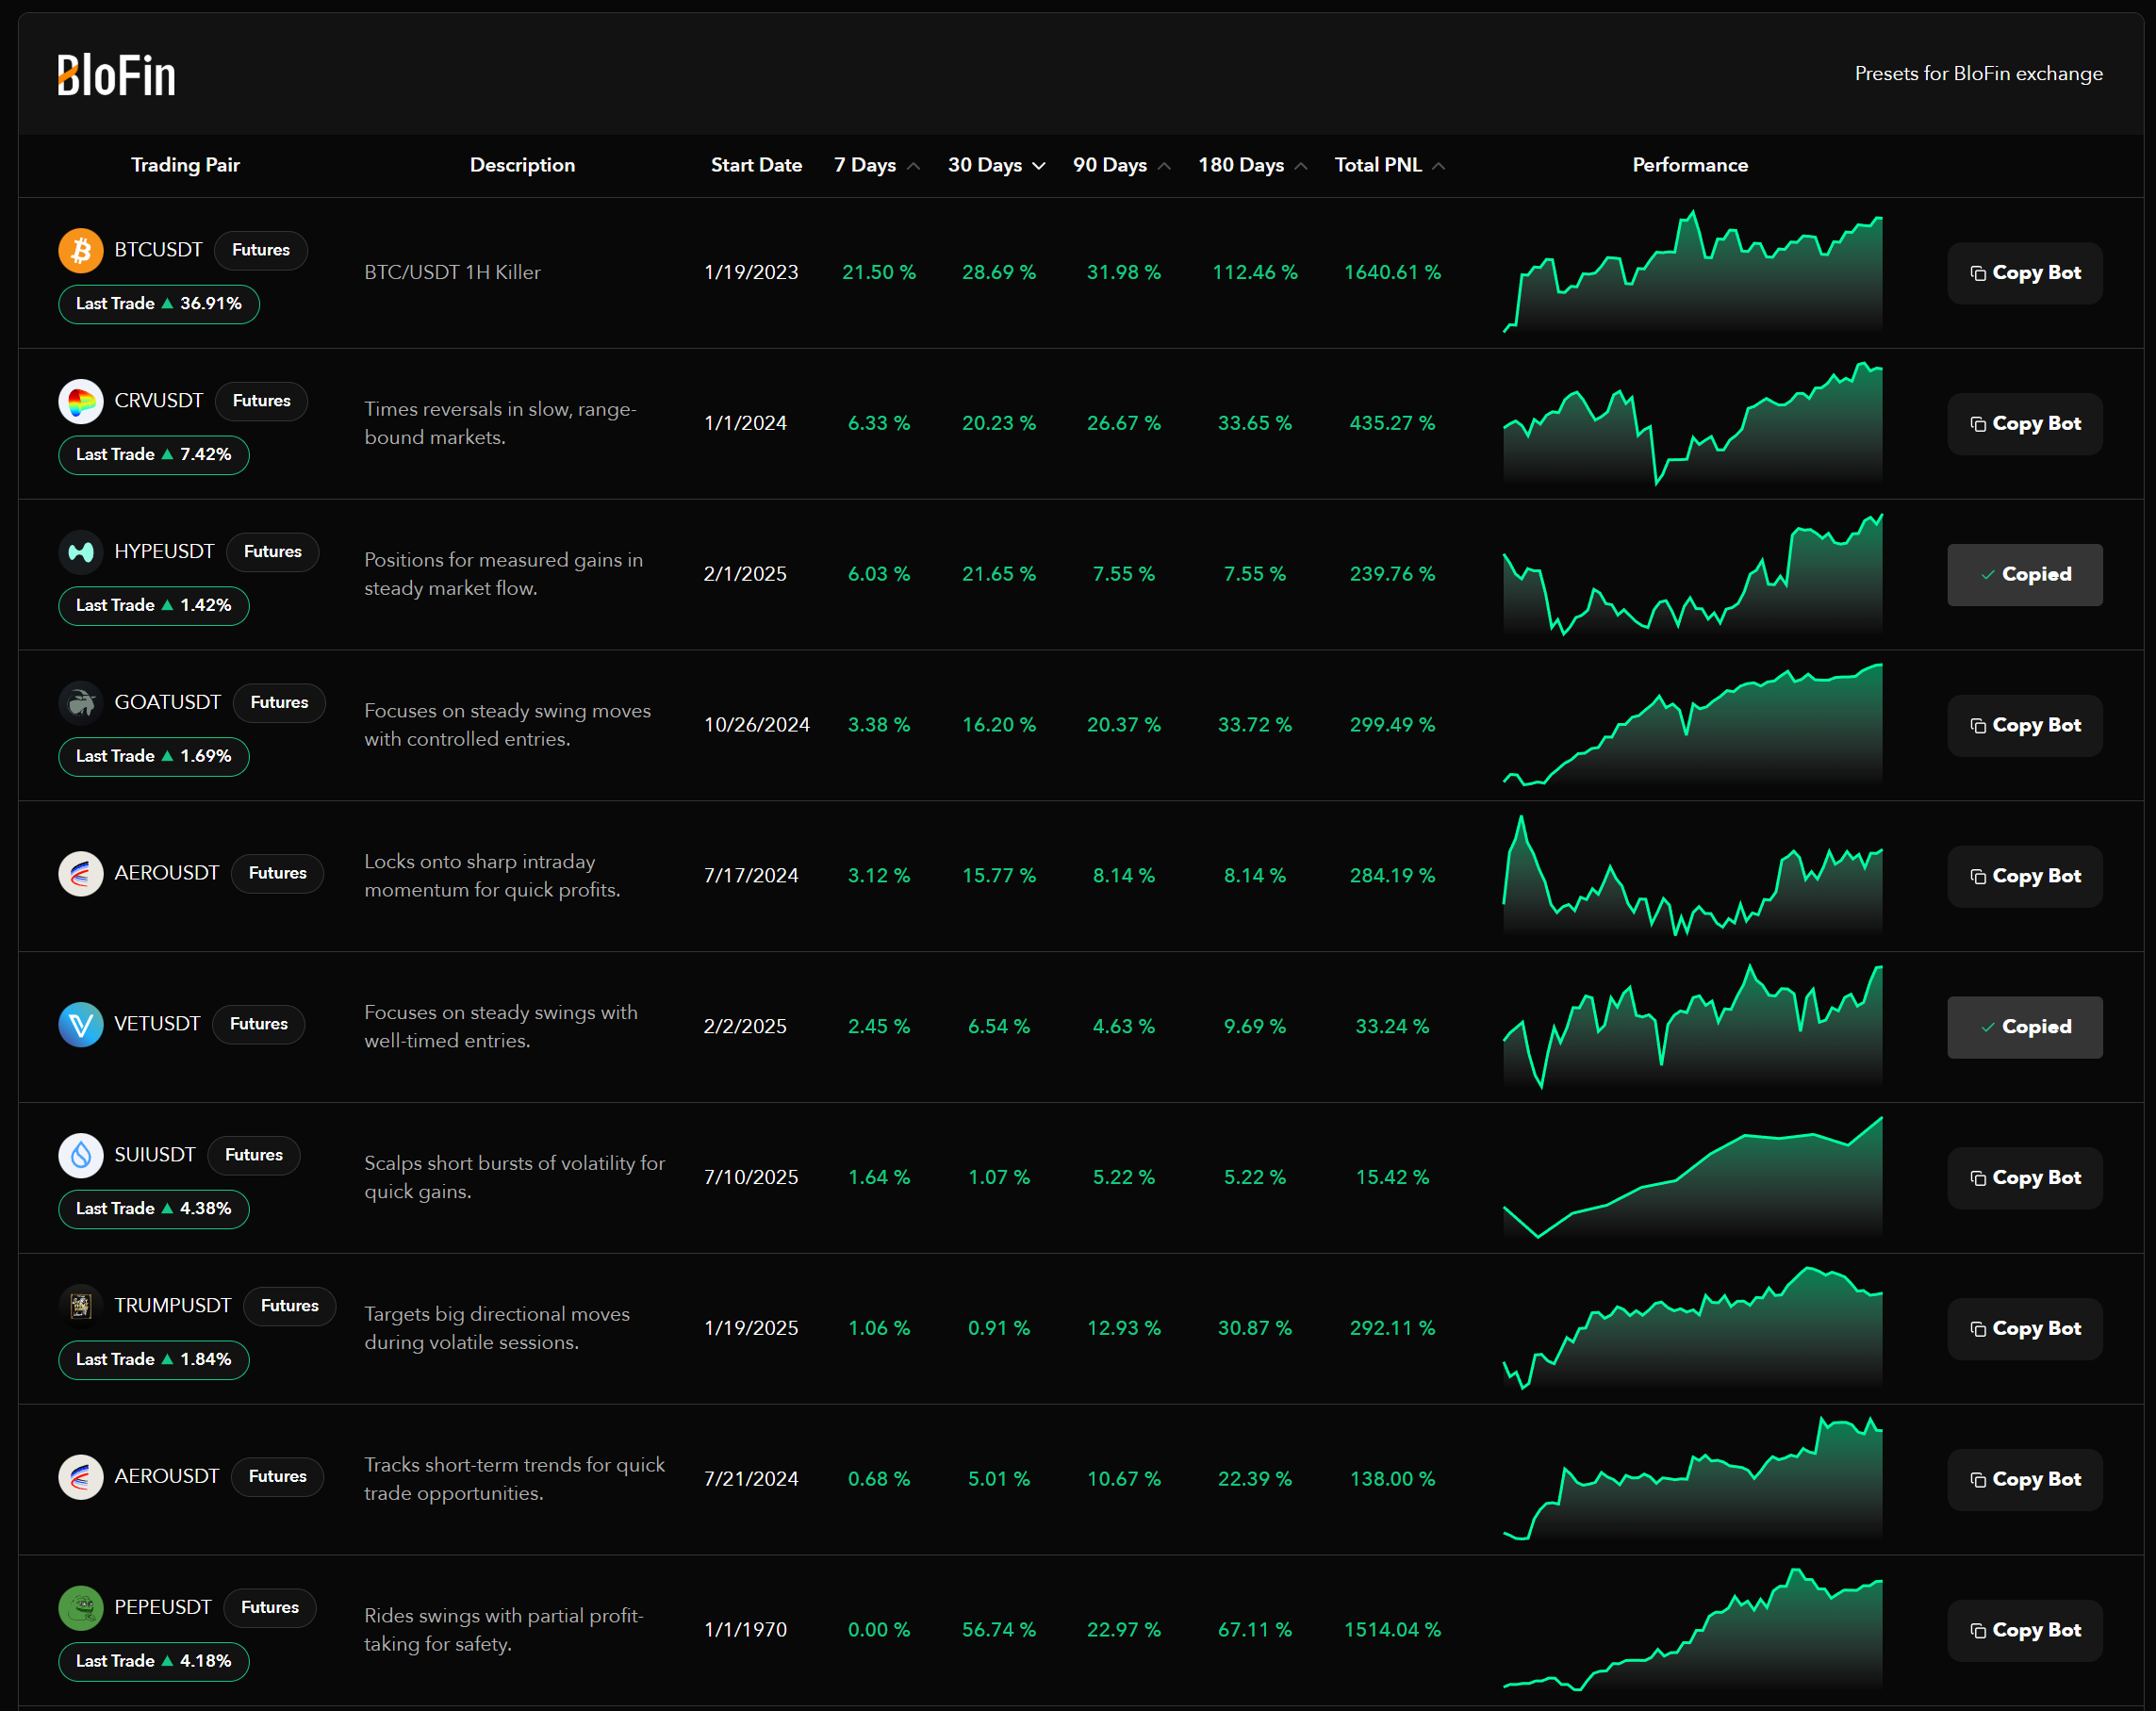Open the TRUMPUSDT performance chart
Viewport: 2156px width, 1711px height.
[1692, 1329]
